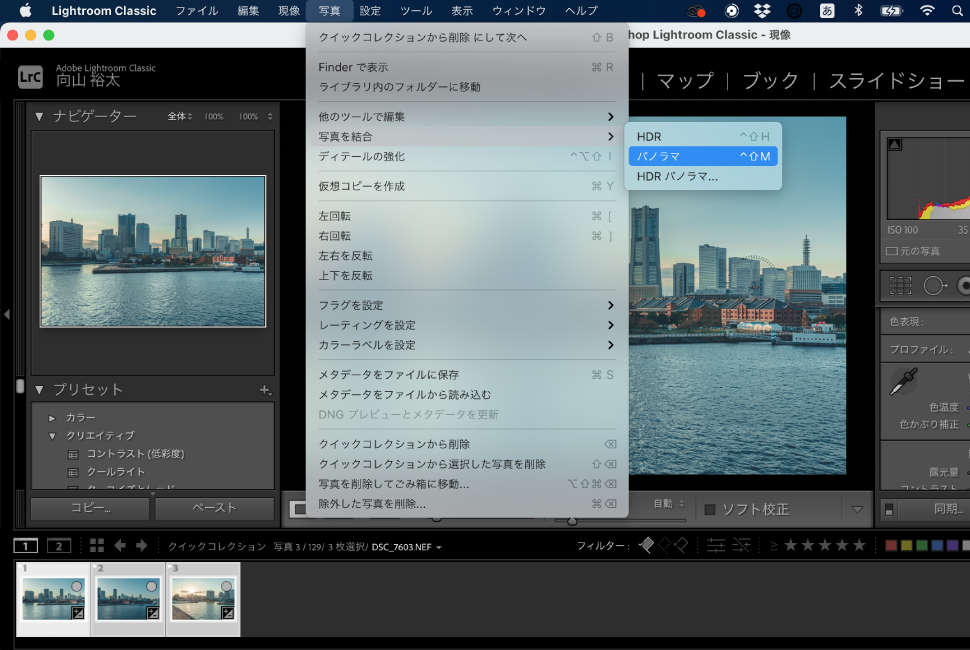The width and height of the screenshot is (970, 650).
Task: Collapse the クリエイティブ preset group
Action: (52, 436)
